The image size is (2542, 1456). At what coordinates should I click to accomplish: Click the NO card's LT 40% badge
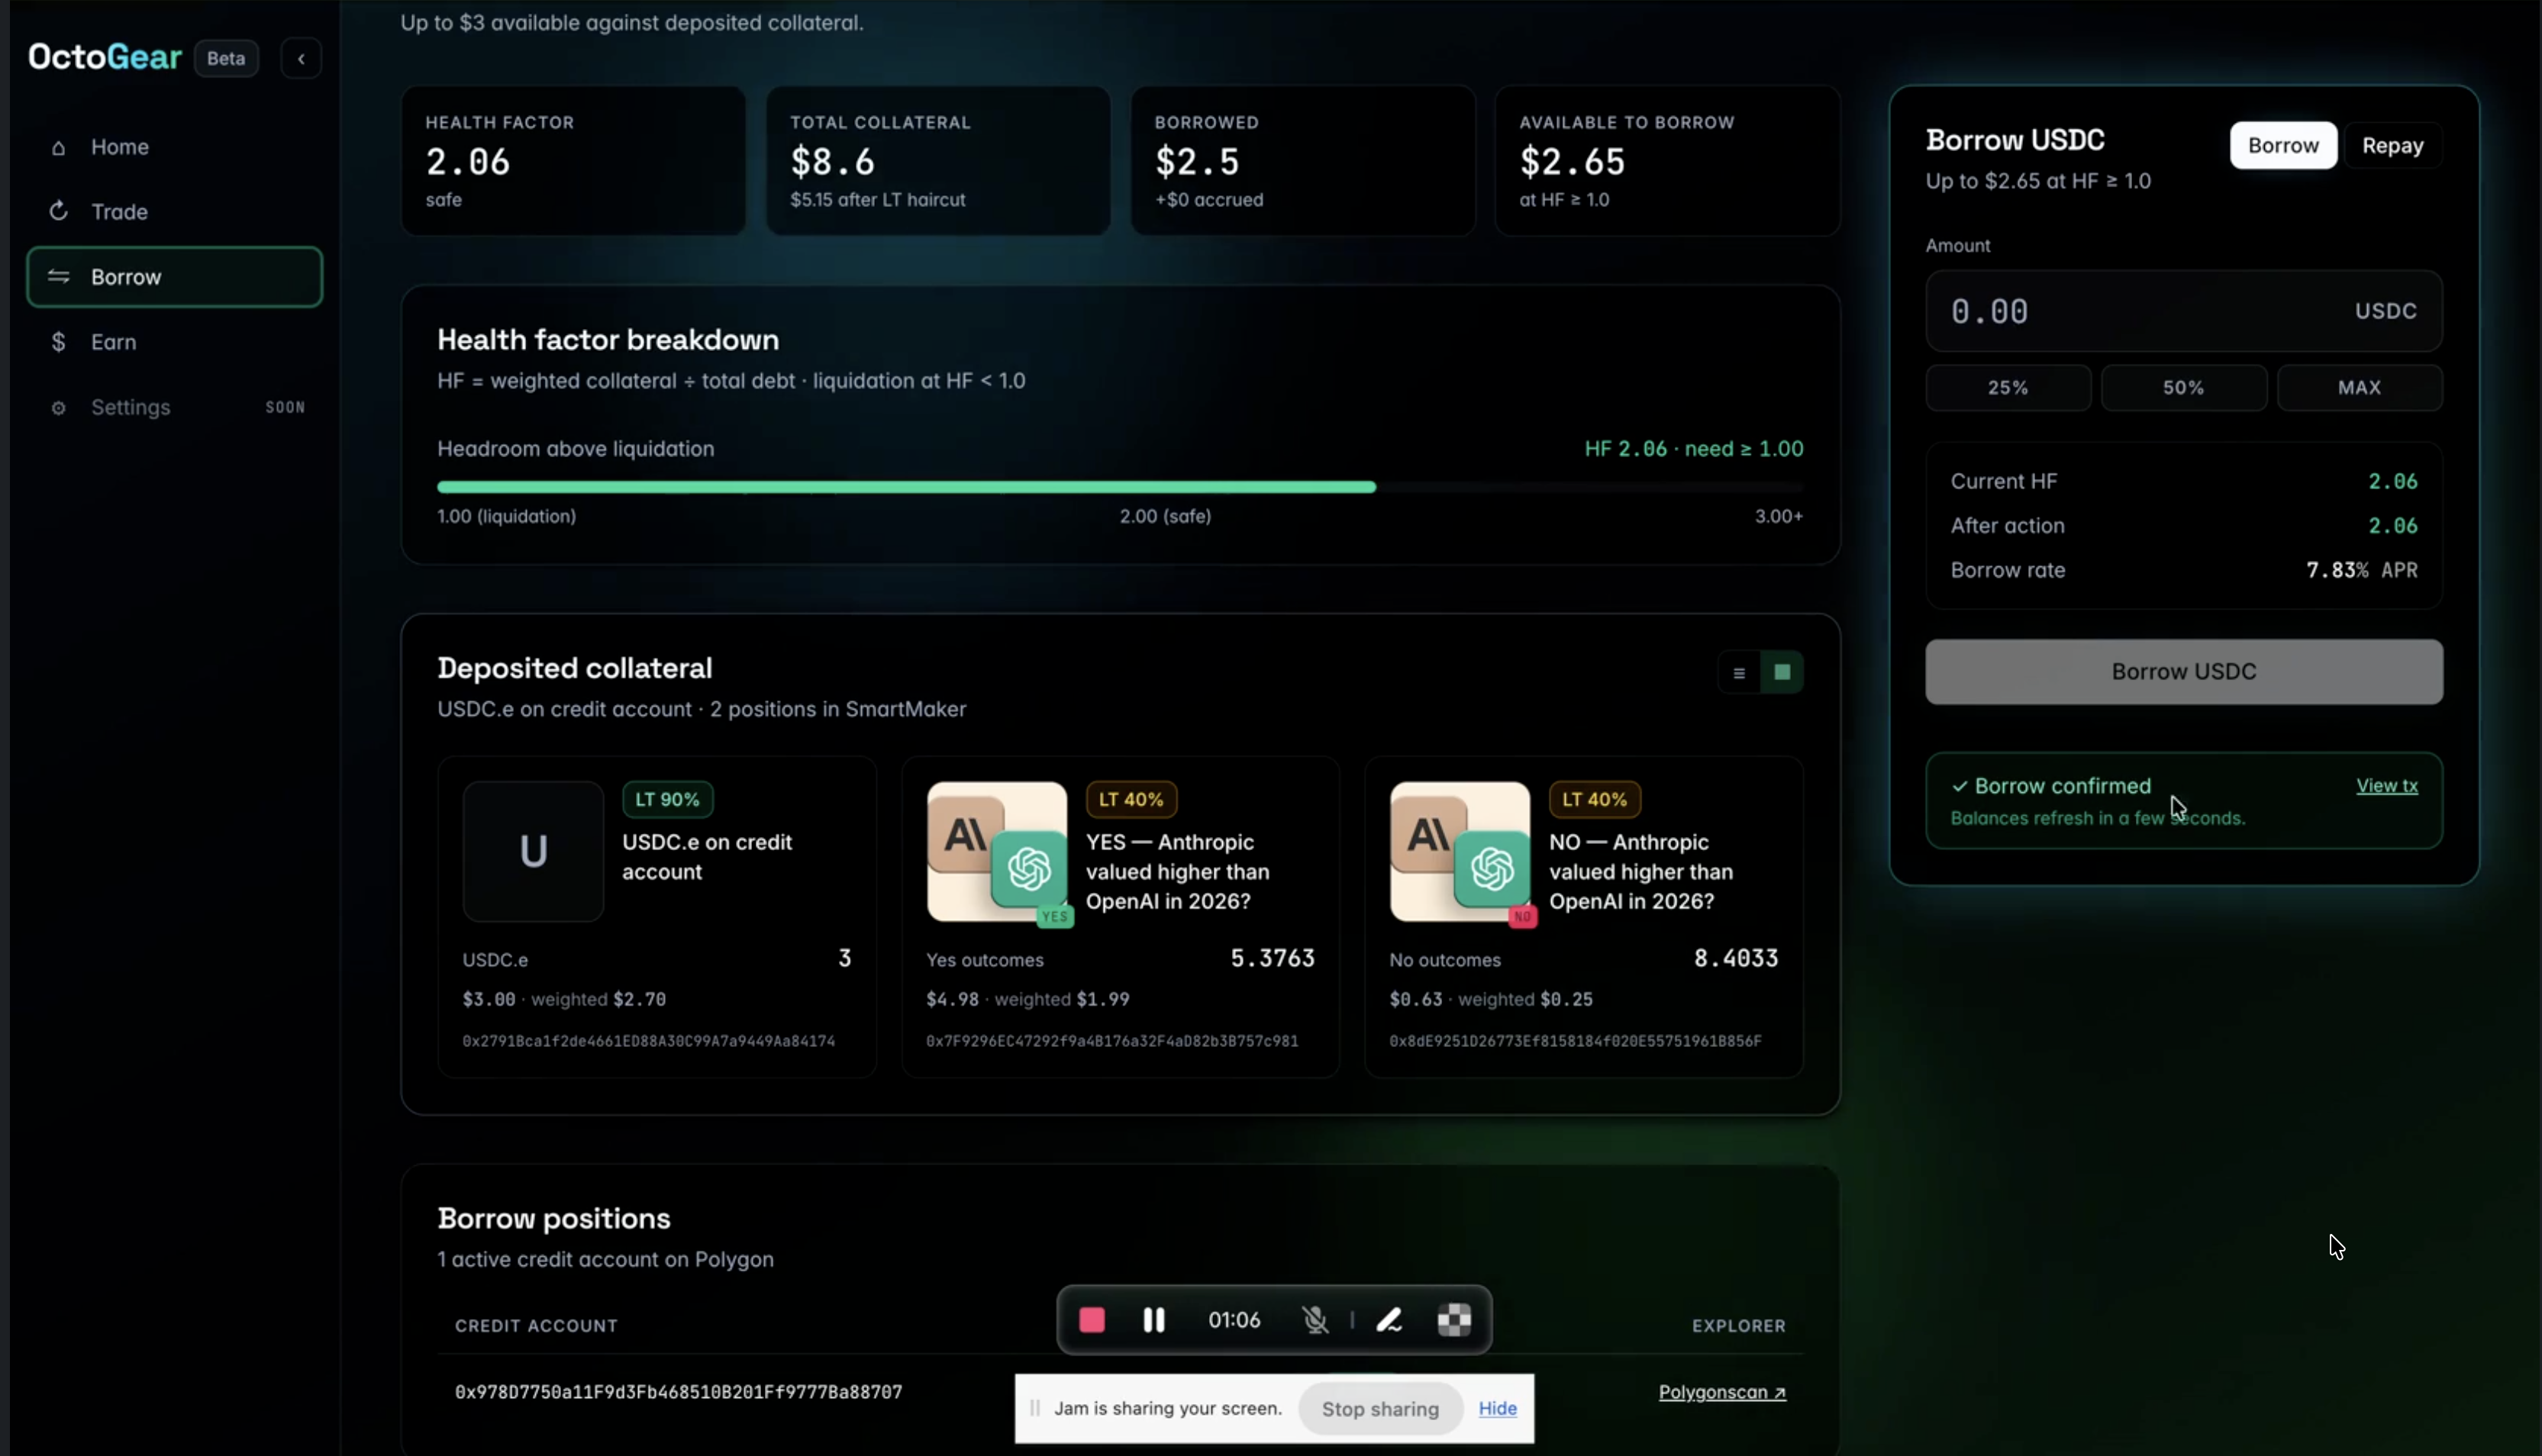tap(1594, 800)
